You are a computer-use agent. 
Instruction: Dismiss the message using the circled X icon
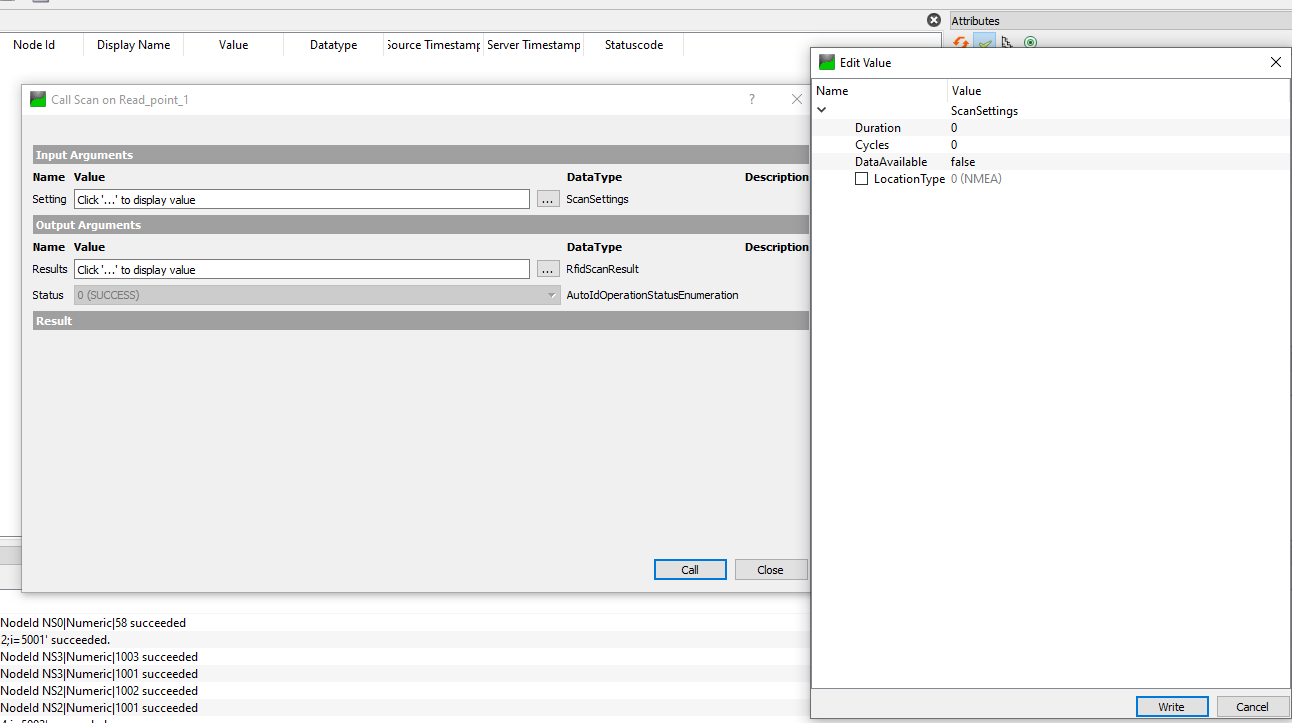(933, 19)
